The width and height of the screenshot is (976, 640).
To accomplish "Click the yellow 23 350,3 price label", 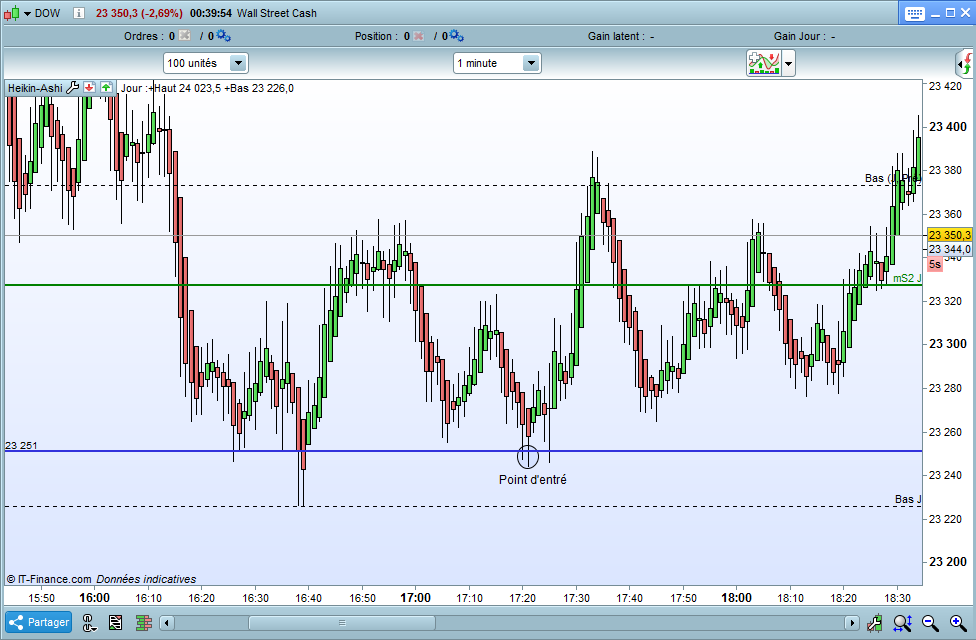I will (x=949, y=235).
